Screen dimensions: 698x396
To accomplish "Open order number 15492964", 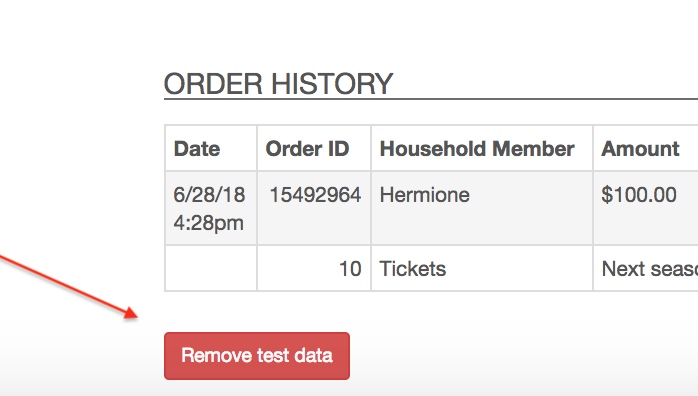I will click(x=315, y=195).
